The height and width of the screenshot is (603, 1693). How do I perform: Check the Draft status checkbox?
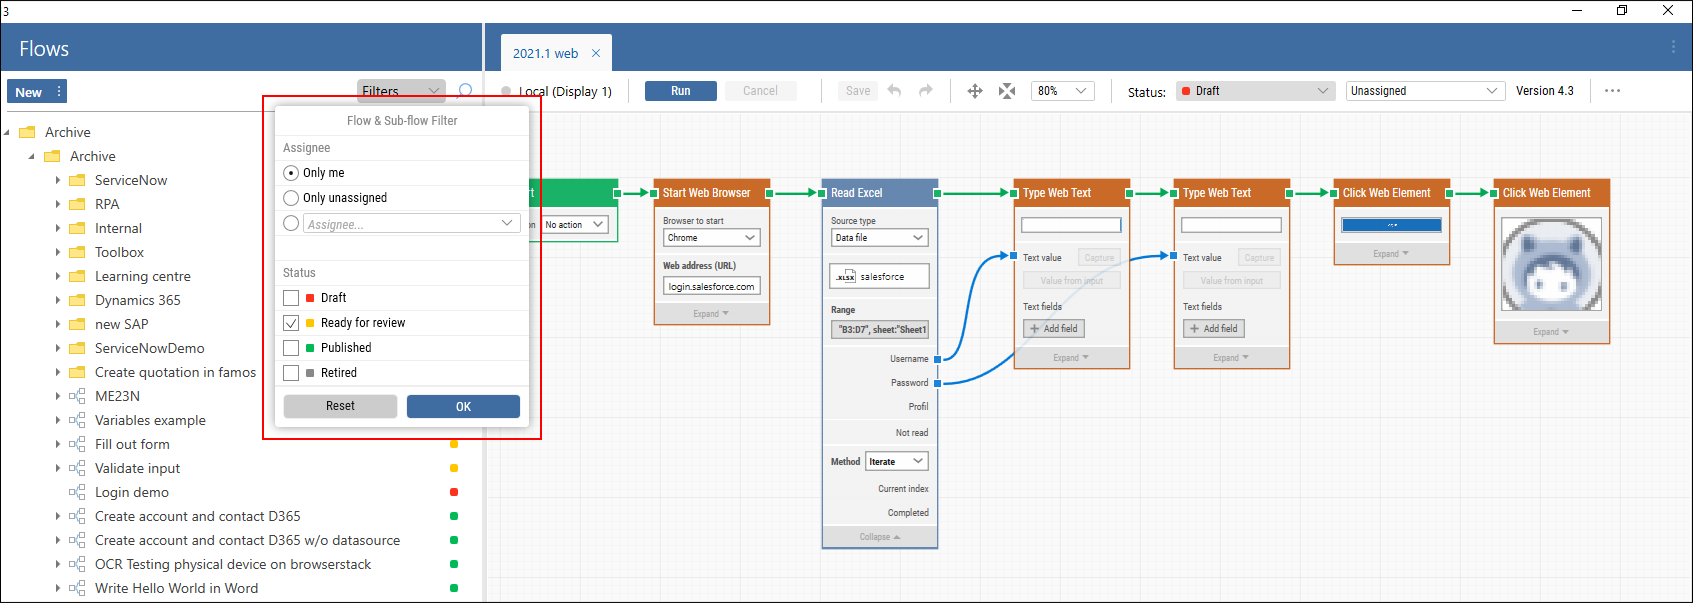(x=291, y=298)
